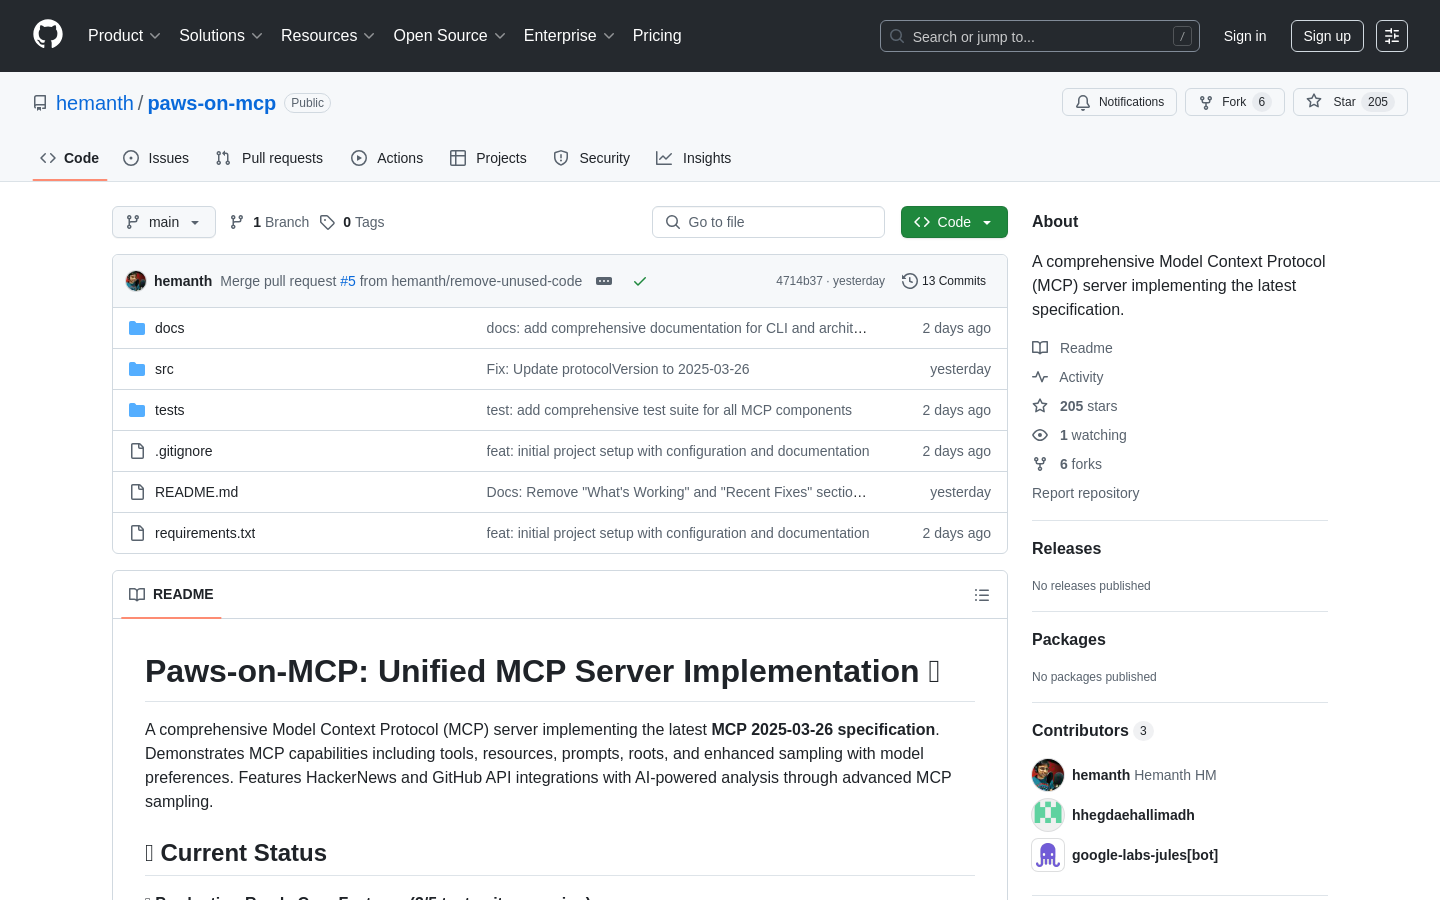The height and width of the screenshot is (900, 1440).
Task: Open the commit details ellipsis icon
Action: 604,281
